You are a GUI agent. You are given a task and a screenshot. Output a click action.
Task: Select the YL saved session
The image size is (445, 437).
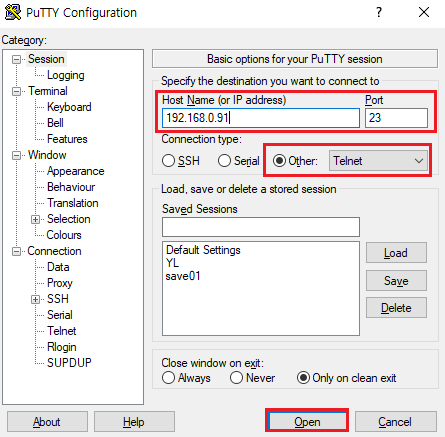point(172,263)
